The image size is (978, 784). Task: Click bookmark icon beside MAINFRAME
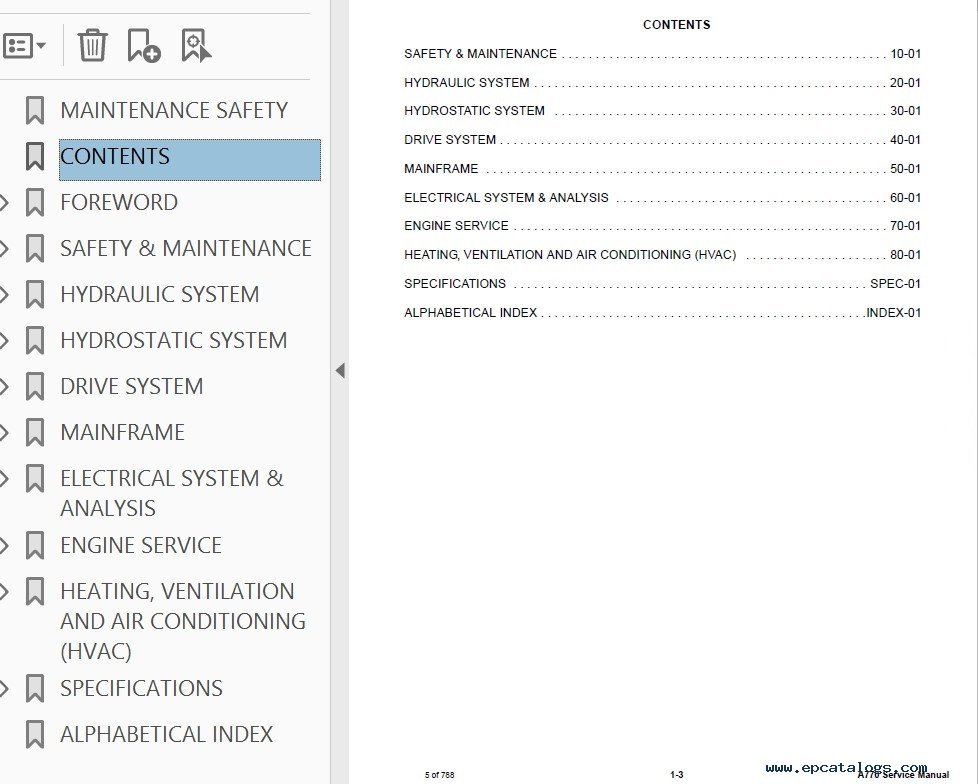click(35, 433)
